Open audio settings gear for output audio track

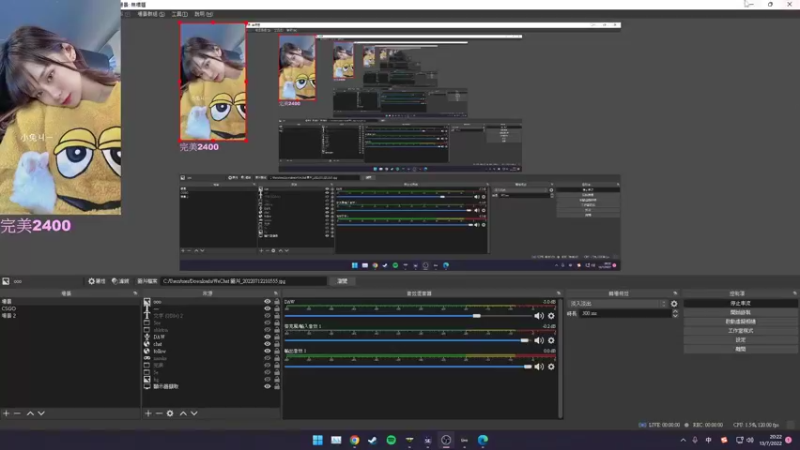pos(551,366)
